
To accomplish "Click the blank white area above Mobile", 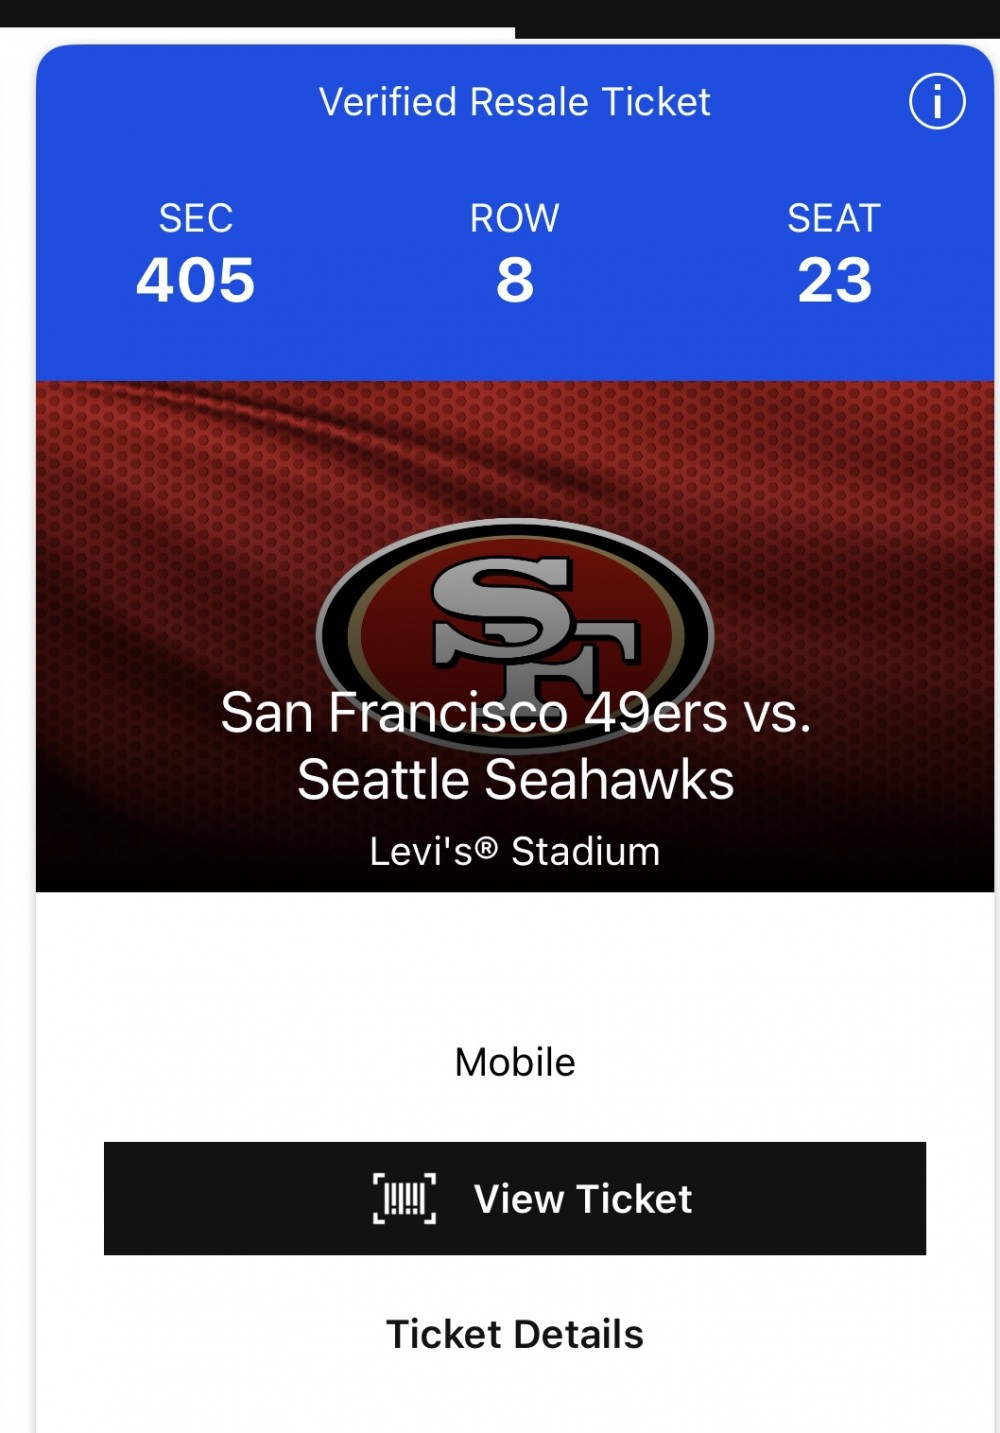I will click(x=515, y=960).
